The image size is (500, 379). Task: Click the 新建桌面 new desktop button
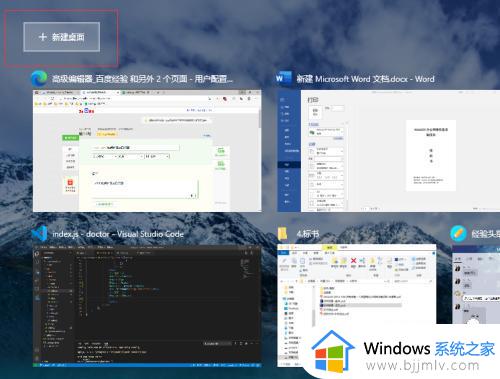(x=62, y=37)
